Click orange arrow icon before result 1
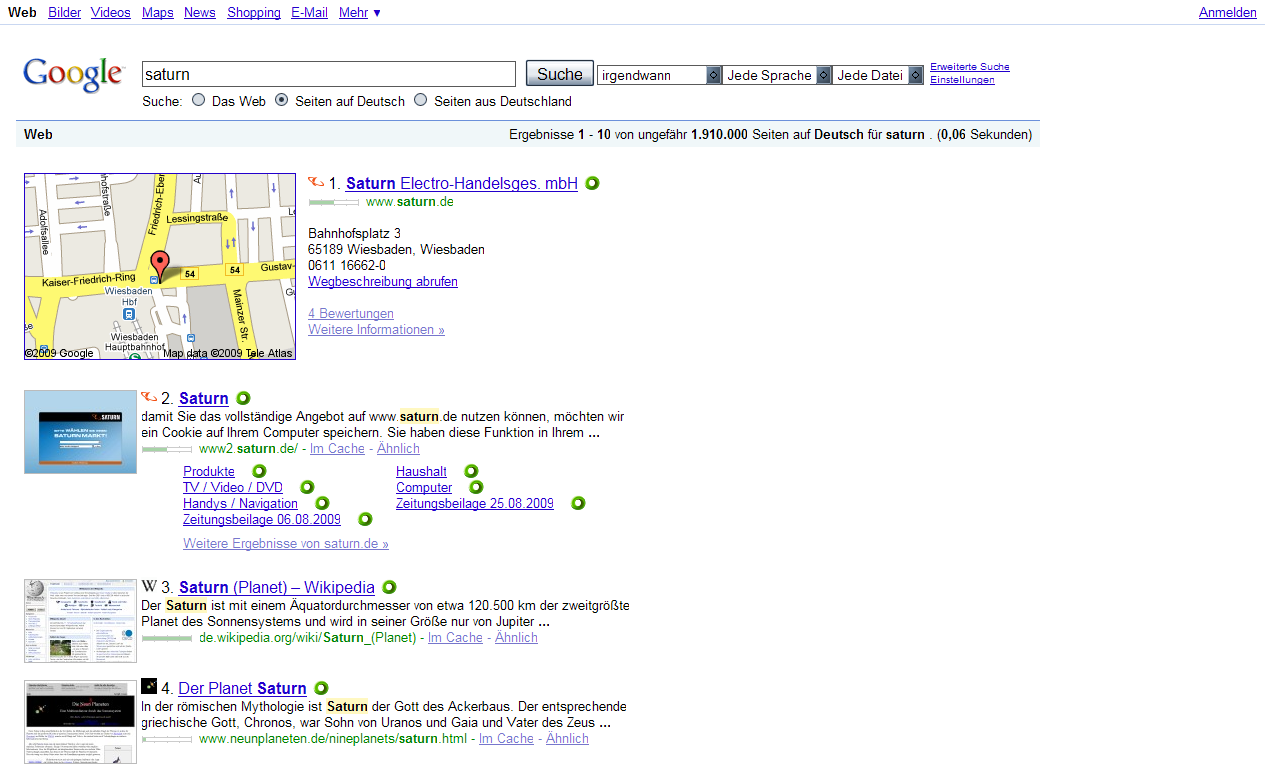1265x765 pixels. (316, 183)
